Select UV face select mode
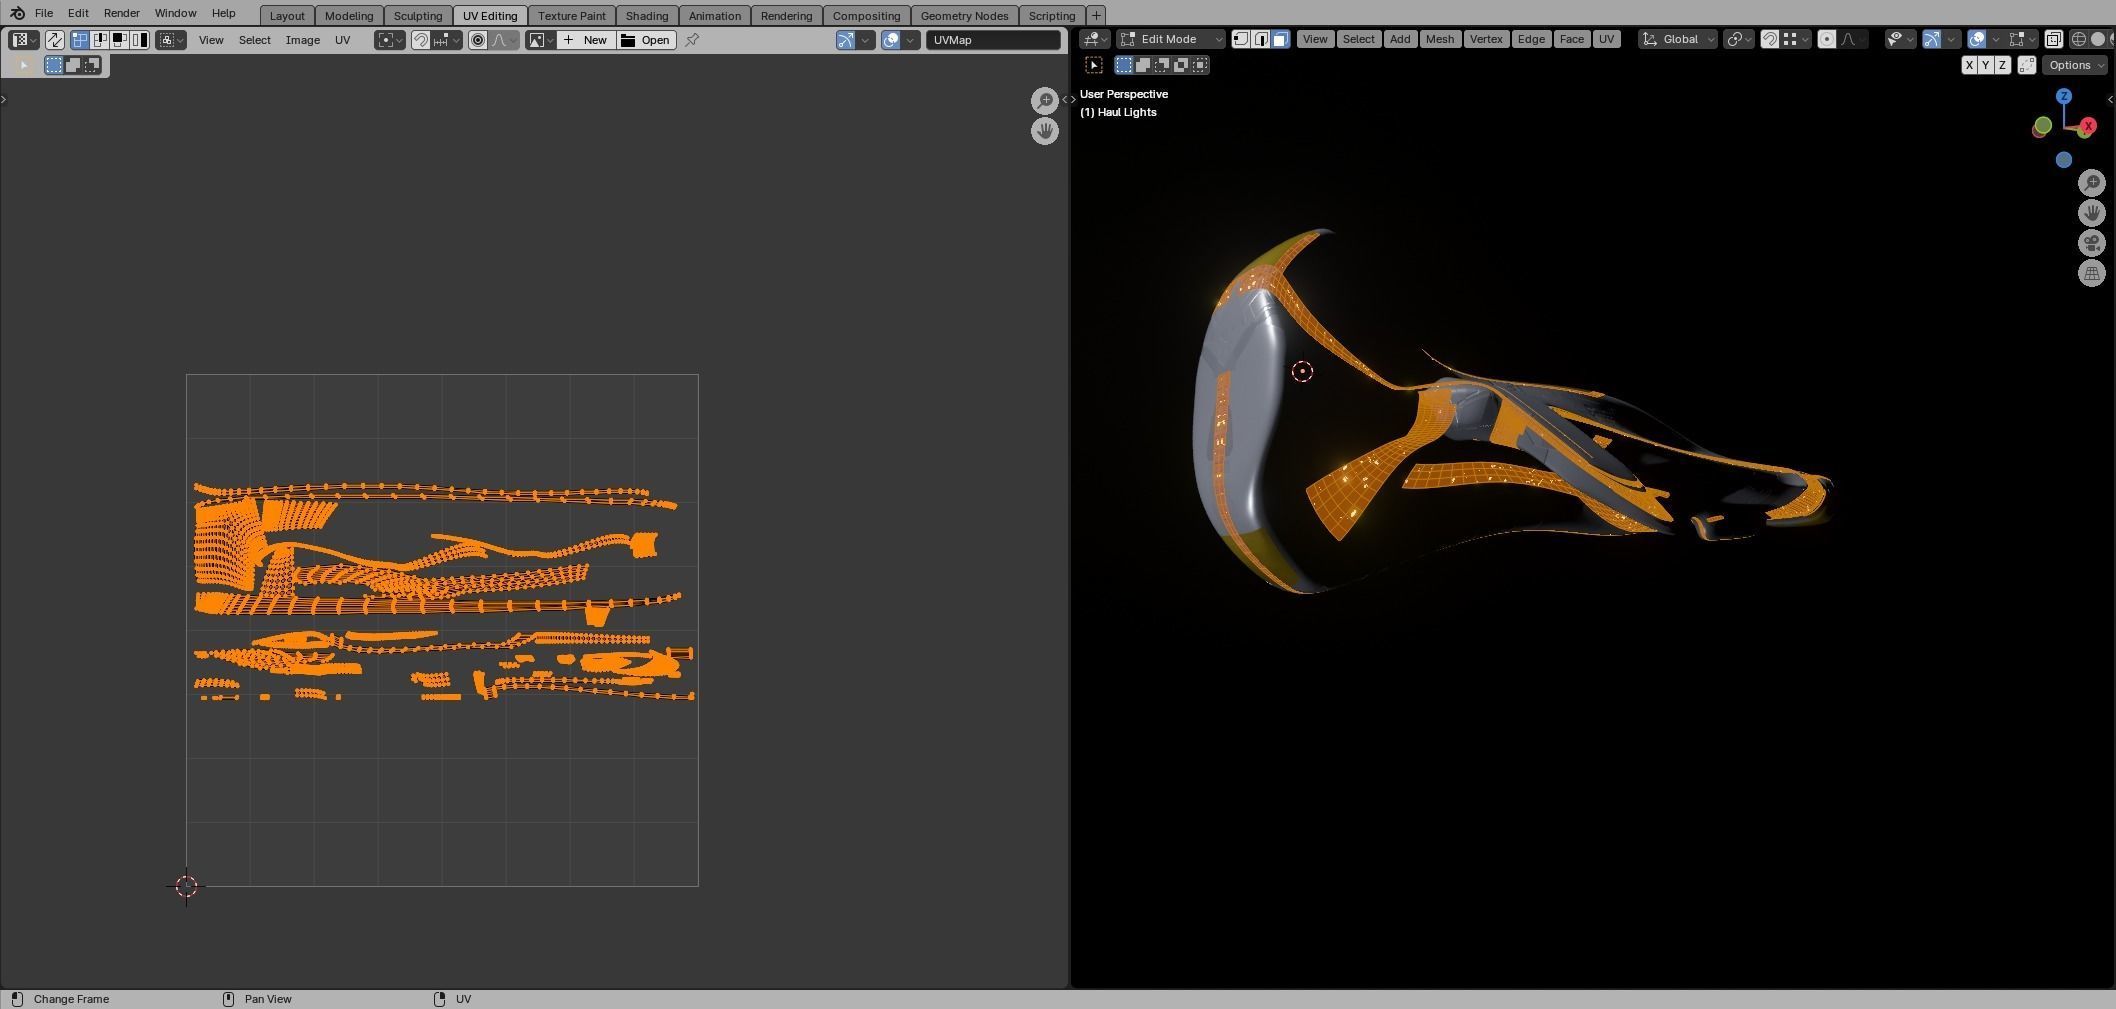Image resolution: width=2116 pixels, height=1009 pixels. point(119,40)
